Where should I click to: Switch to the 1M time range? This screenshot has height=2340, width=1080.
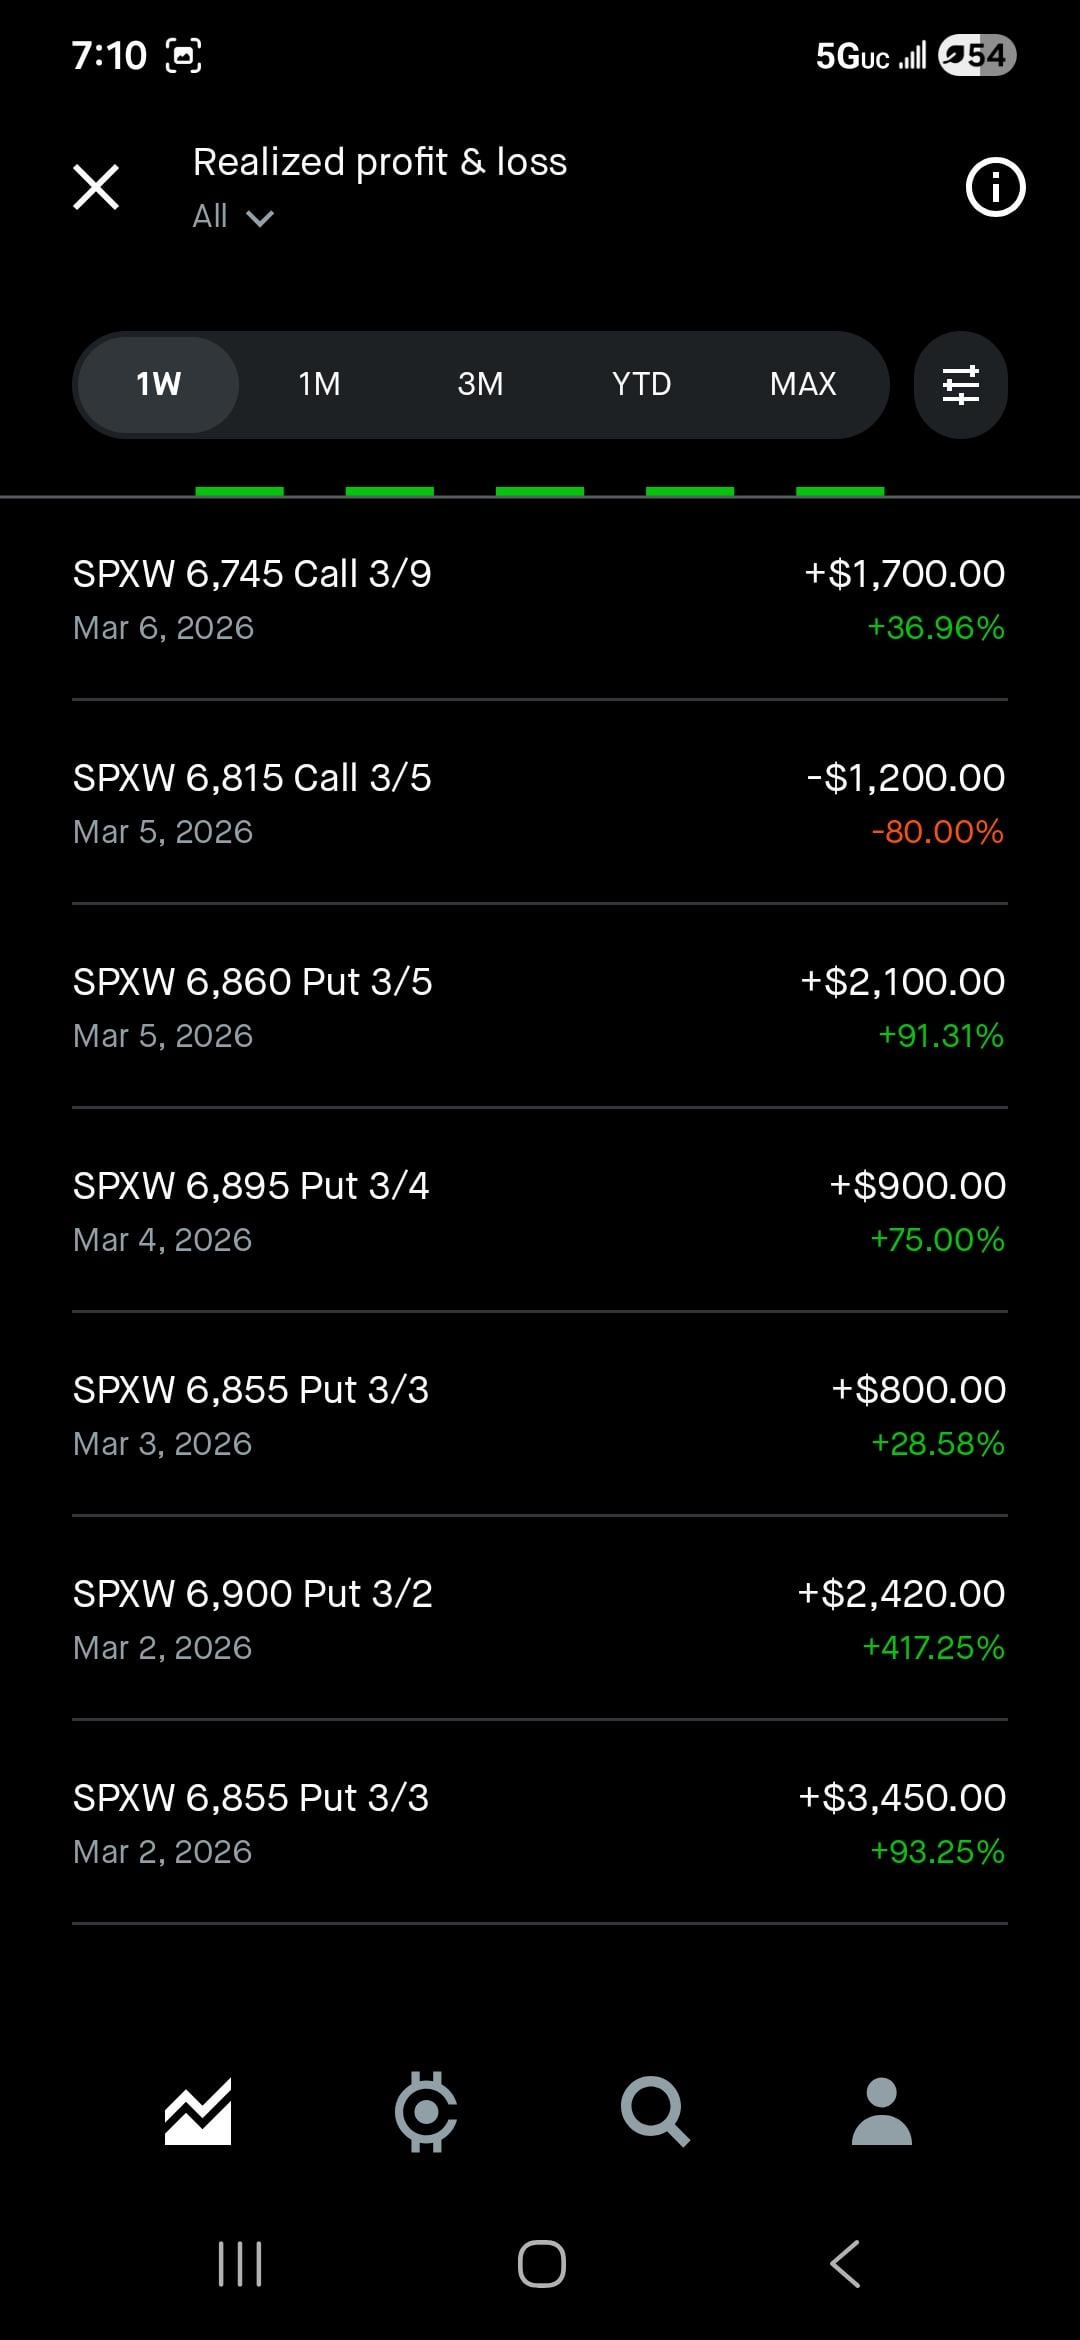pyautogui.click(x=319, y=384)
